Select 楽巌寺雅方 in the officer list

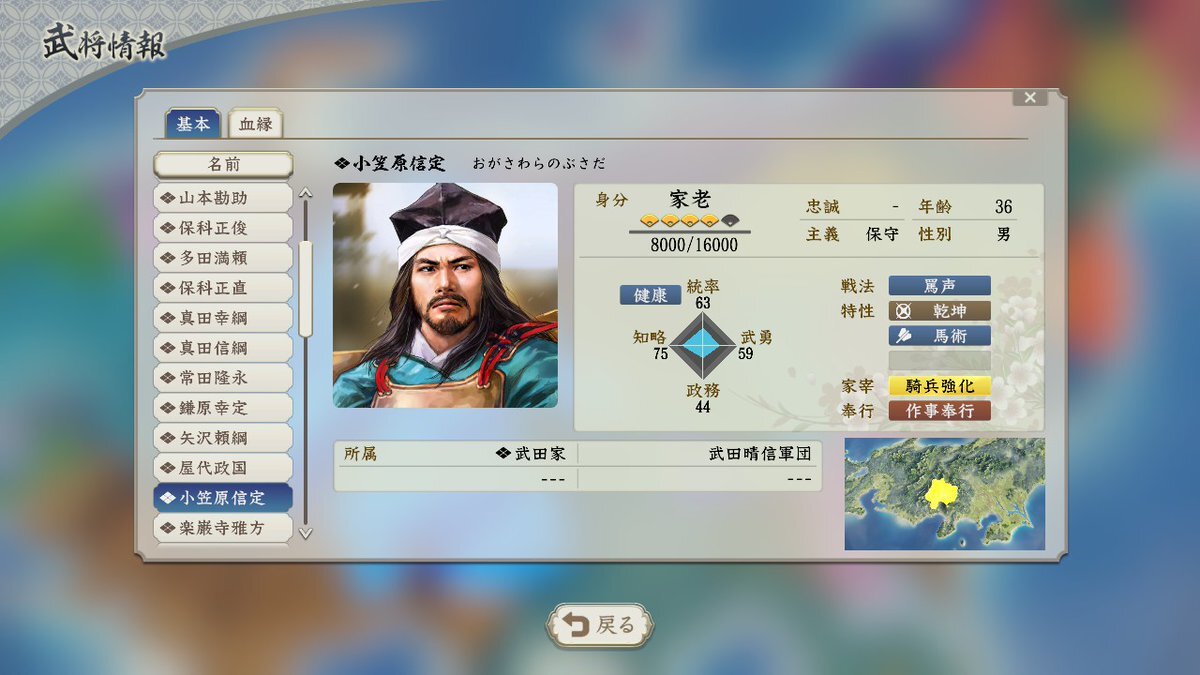click(223, 527)
